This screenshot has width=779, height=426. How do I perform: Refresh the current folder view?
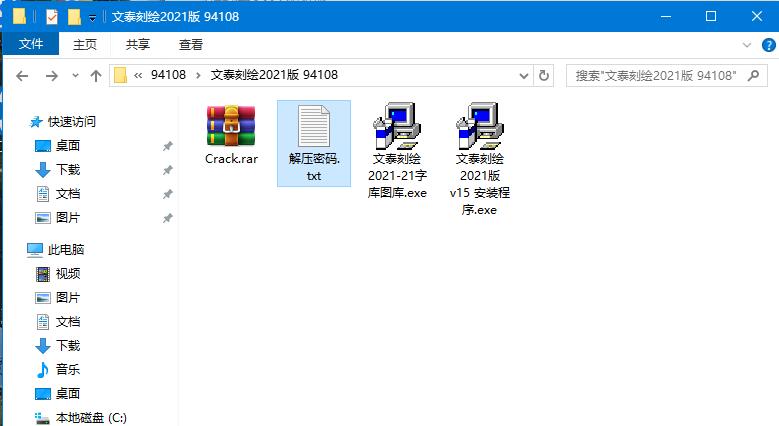click(x=544, y=76)
